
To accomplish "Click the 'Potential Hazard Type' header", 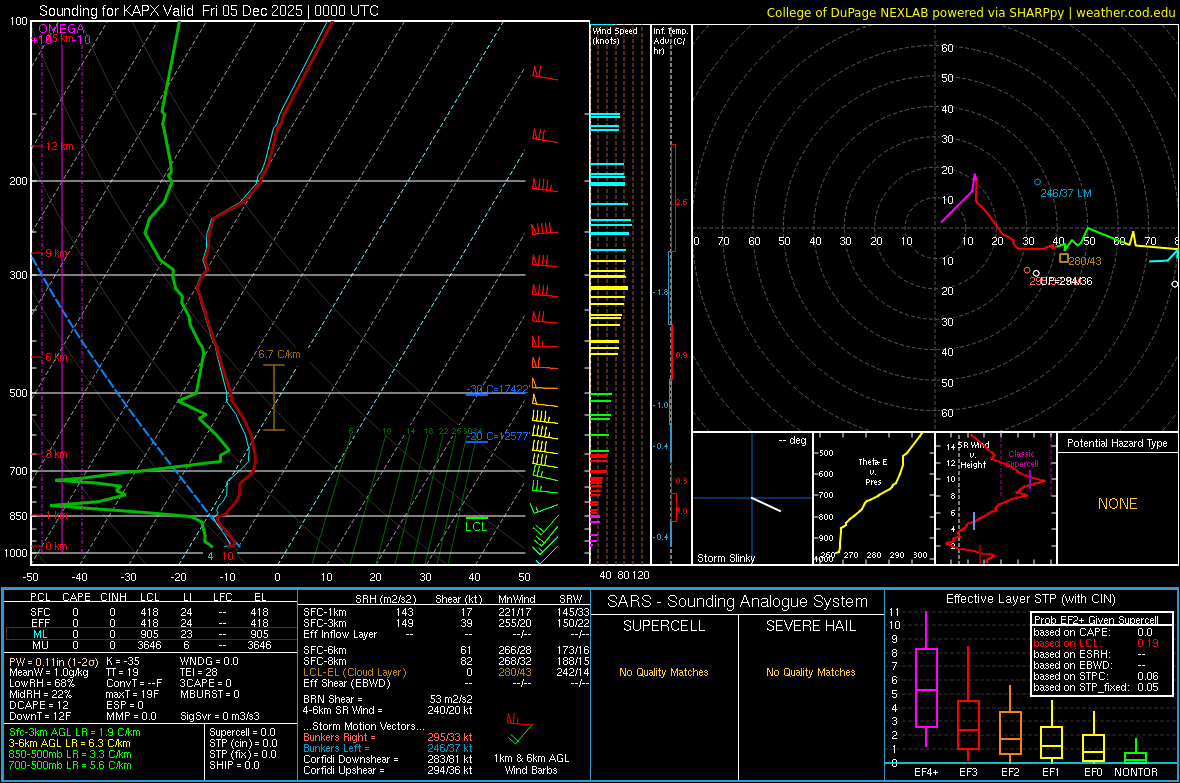I will coord(1117,443).
